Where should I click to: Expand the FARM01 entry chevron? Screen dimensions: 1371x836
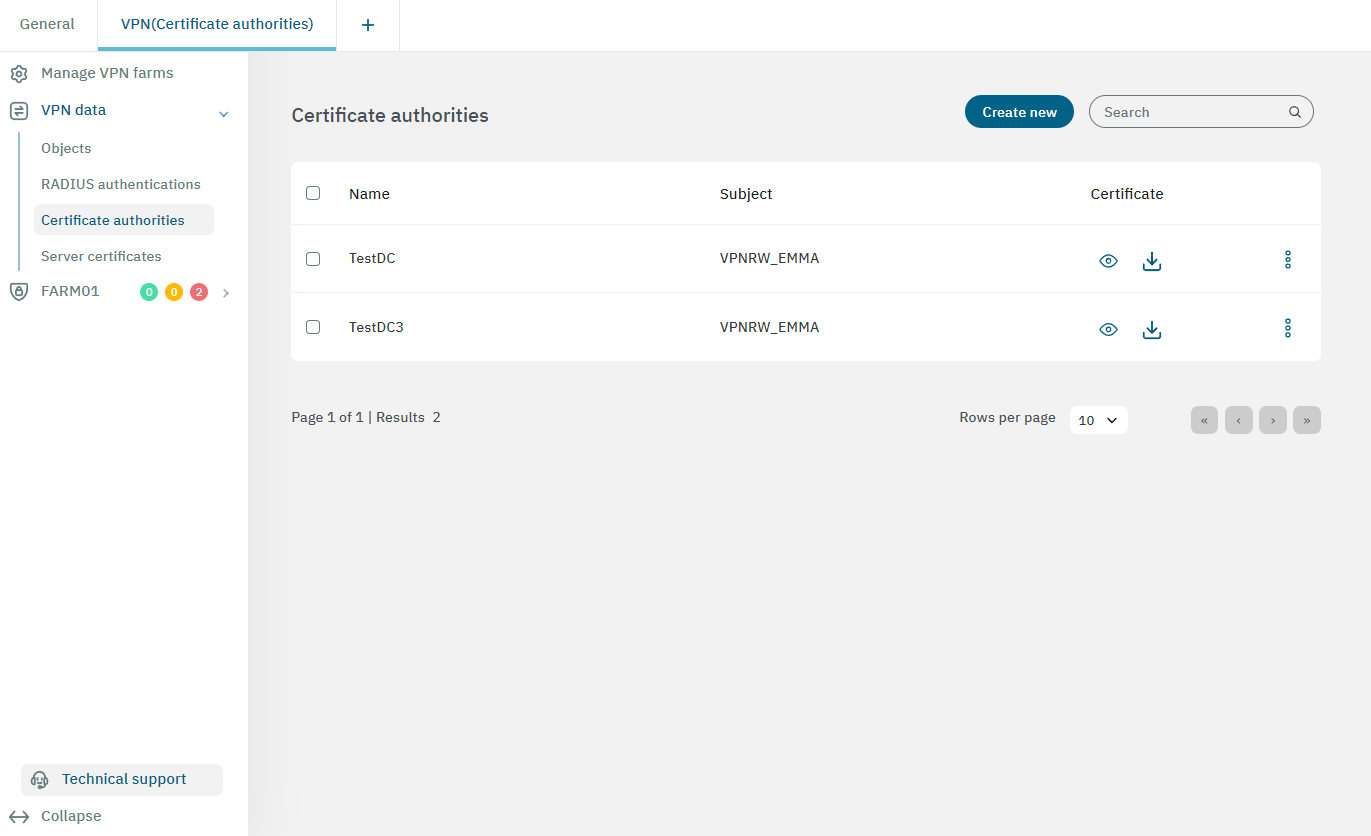(226, 293)
